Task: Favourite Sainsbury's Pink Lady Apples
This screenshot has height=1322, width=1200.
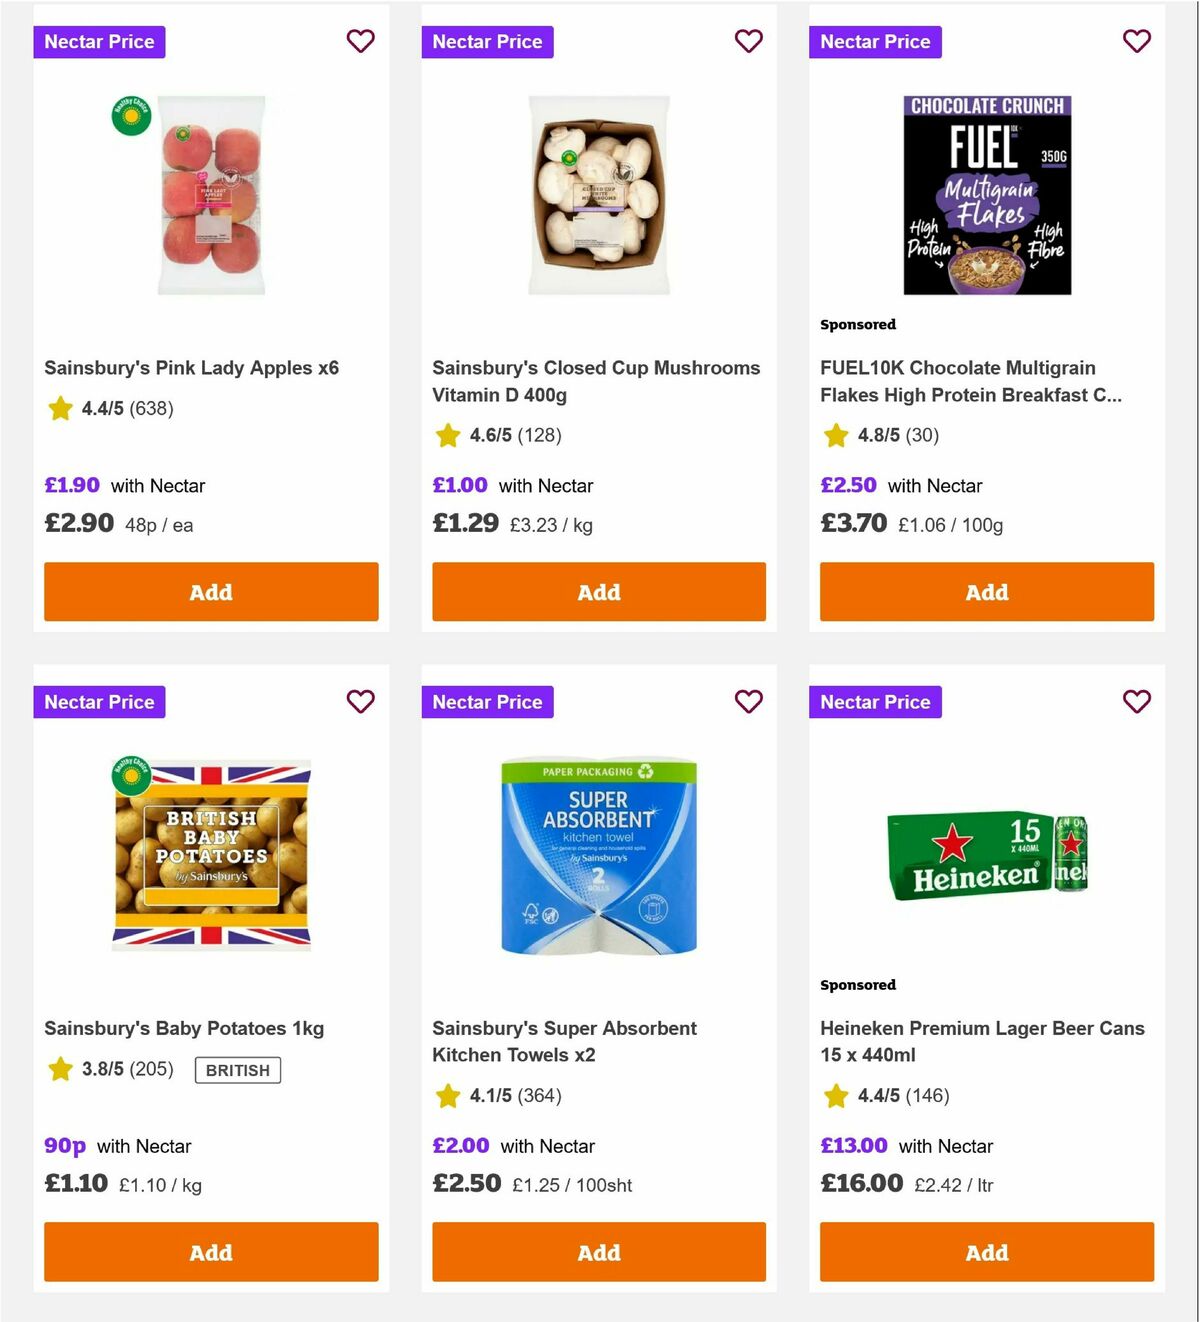Action: click(360, 41)
